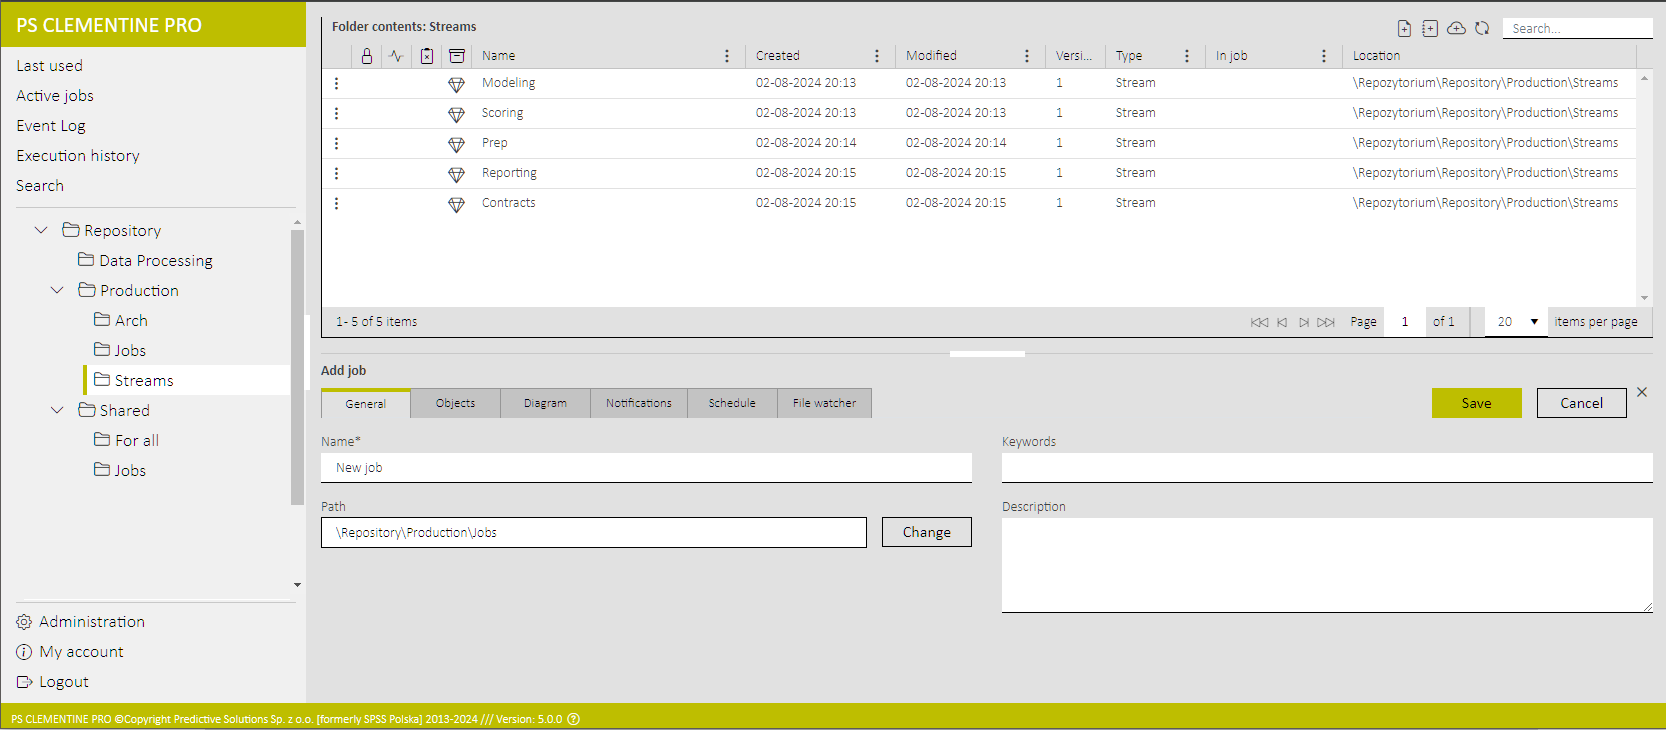Click the Change path button
This screenshot has height=730, width=1666.
pos(927,532)
